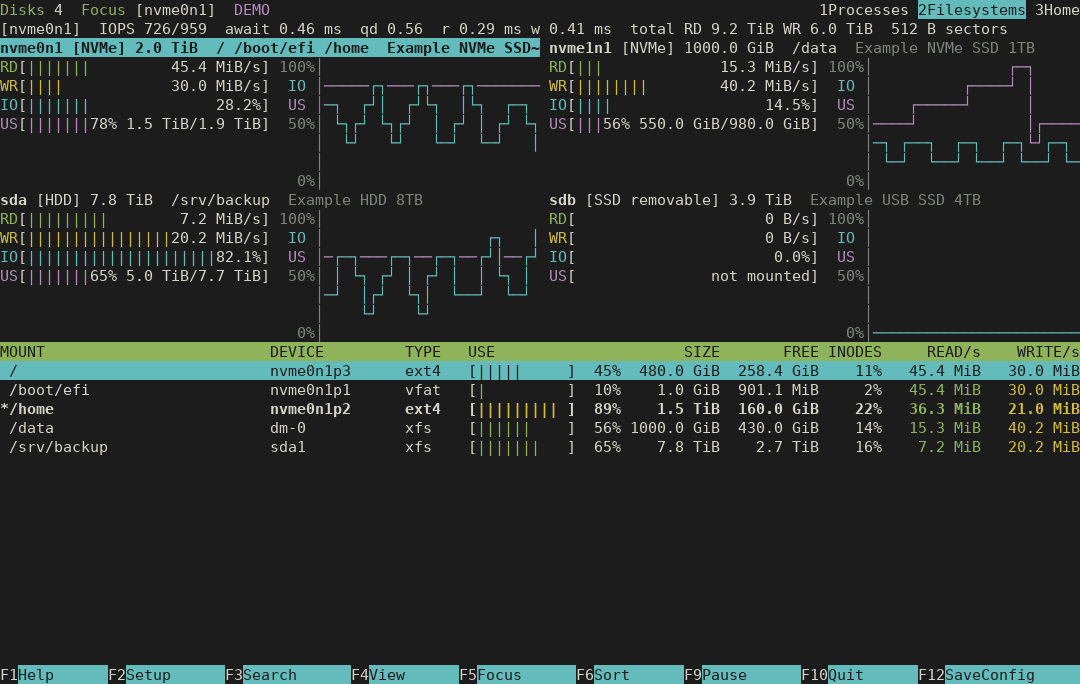1080x684 pixels.
Task: Sort by the WRITE/s column header
Action: pos(1048,352)
